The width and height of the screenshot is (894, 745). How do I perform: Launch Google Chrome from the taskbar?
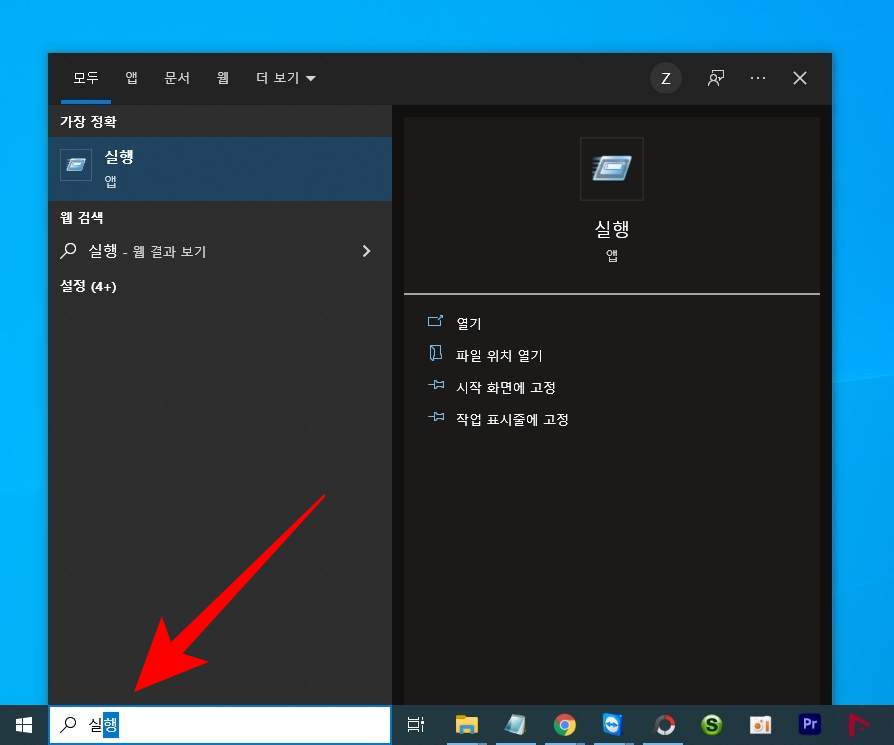click(565, 723)
